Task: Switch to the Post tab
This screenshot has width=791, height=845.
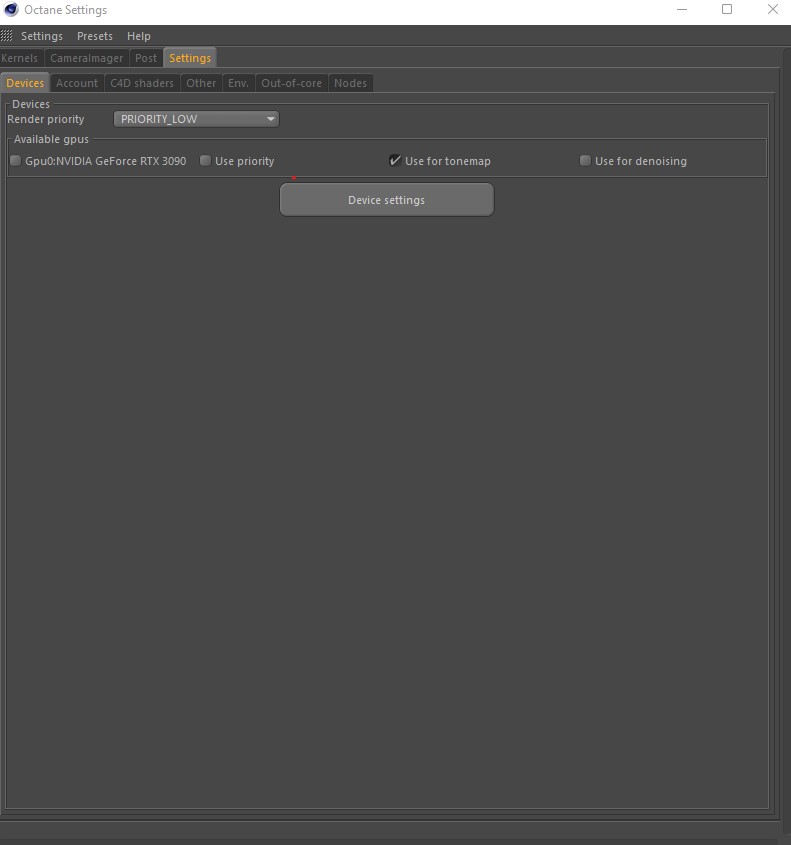Action: pyautogui.click(x=145, y=58)
